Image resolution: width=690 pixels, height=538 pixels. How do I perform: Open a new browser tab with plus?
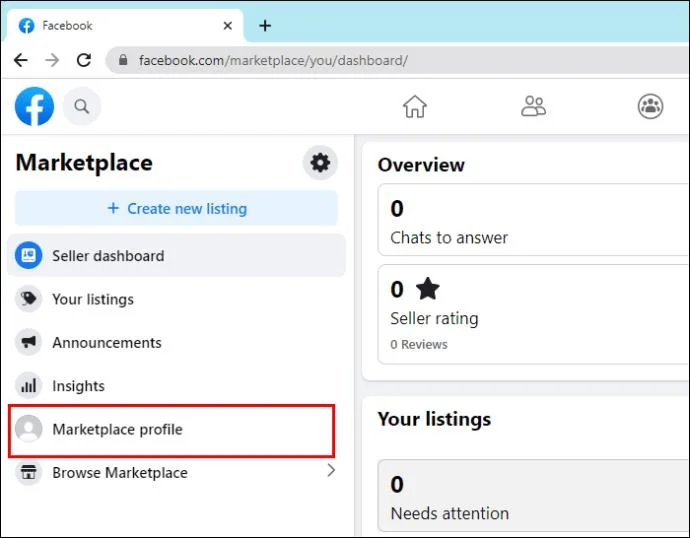(265, 26)
